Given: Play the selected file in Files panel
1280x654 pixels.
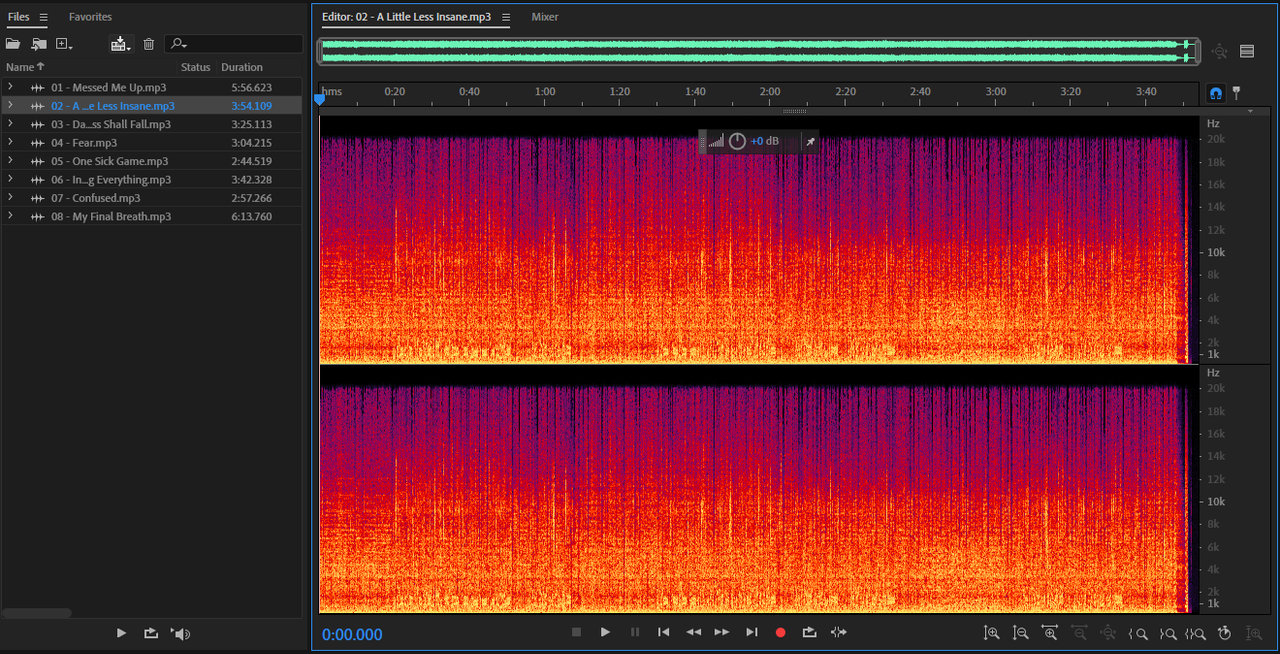Looking at the screenshot, I should pyautogui.click(x=121, y=633).
